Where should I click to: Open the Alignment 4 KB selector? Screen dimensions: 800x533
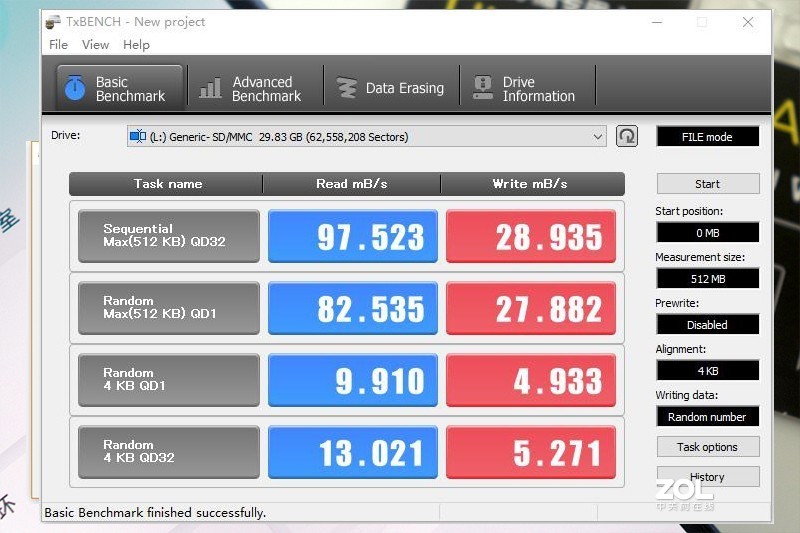click(x=708, y=371)
